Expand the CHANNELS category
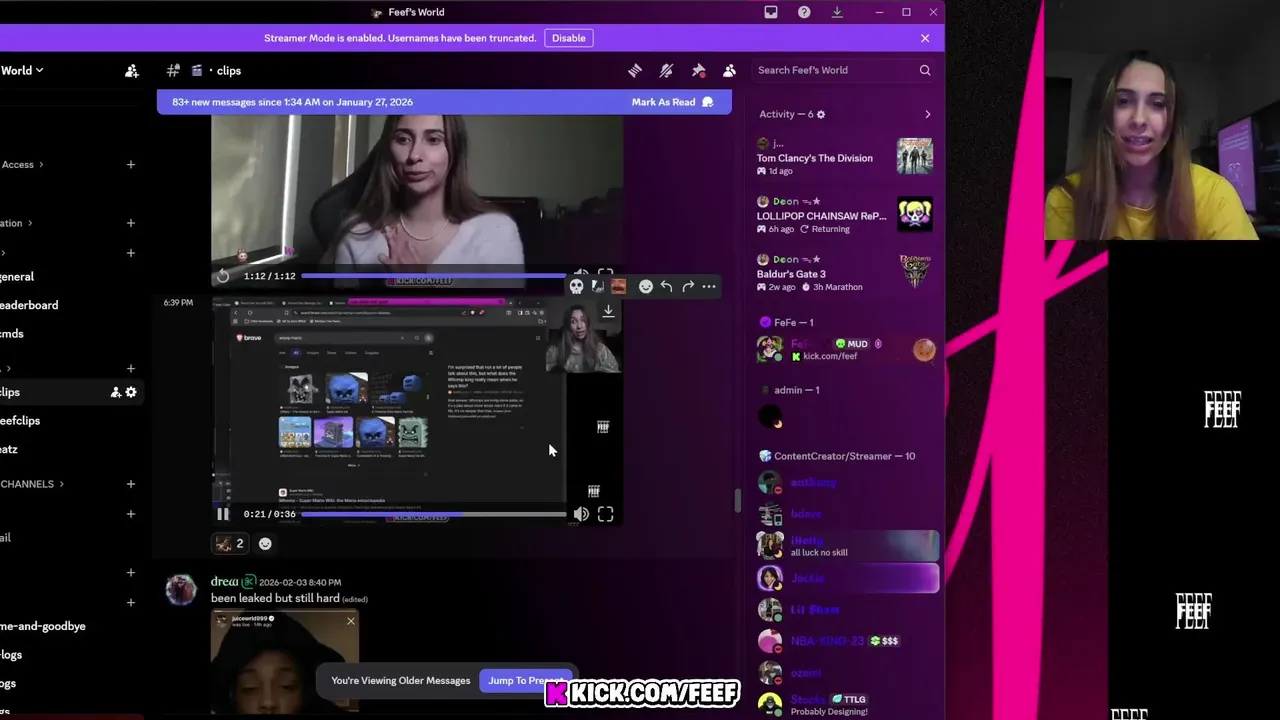1280x720 pixels. (x=32, y=484)
